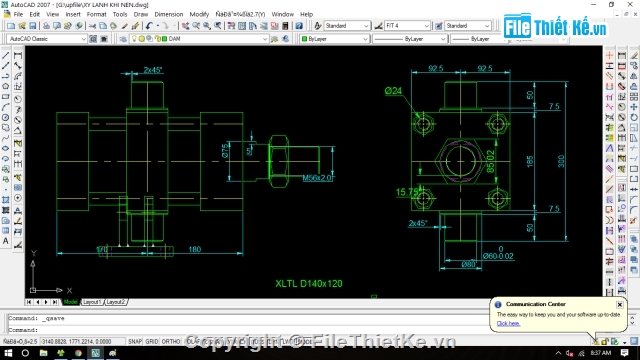Open the AutoCAD Classic workspace dropdown

click(x=83, y=39)
